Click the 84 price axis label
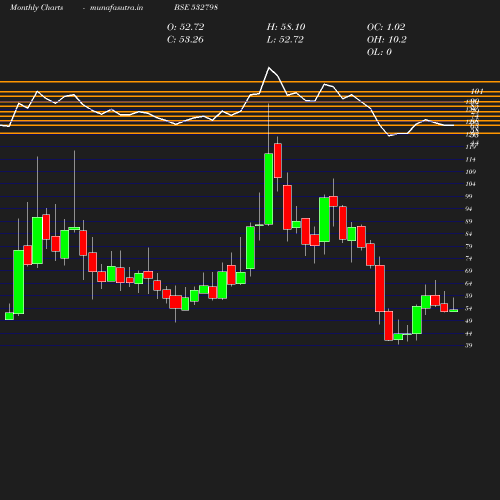Screen dimensions: 500x500 (x=469, y=234)
